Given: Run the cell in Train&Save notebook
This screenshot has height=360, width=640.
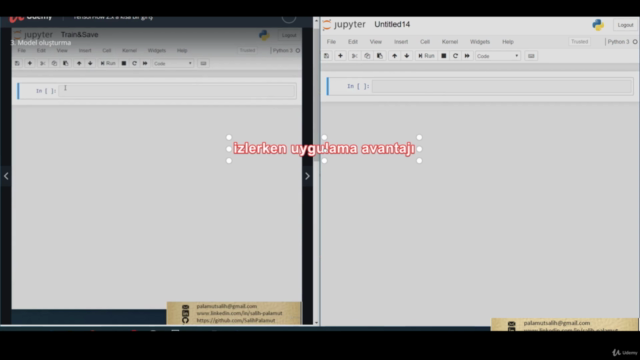Looking at the screenshot, I should pos(108,63).
